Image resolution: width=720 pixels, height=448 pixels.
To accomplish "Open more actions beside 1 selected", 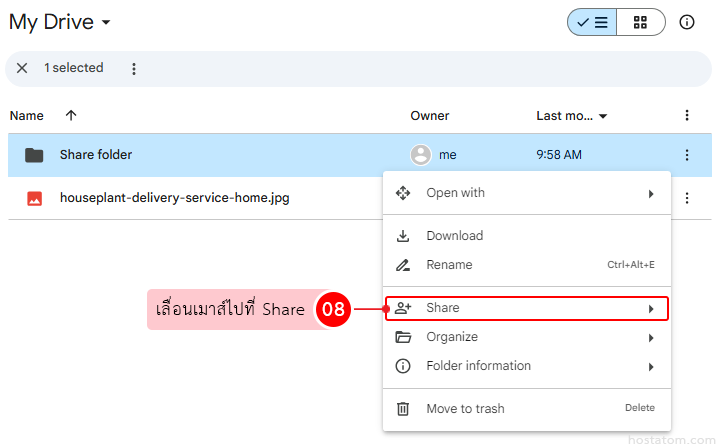I will click(134, 68).
